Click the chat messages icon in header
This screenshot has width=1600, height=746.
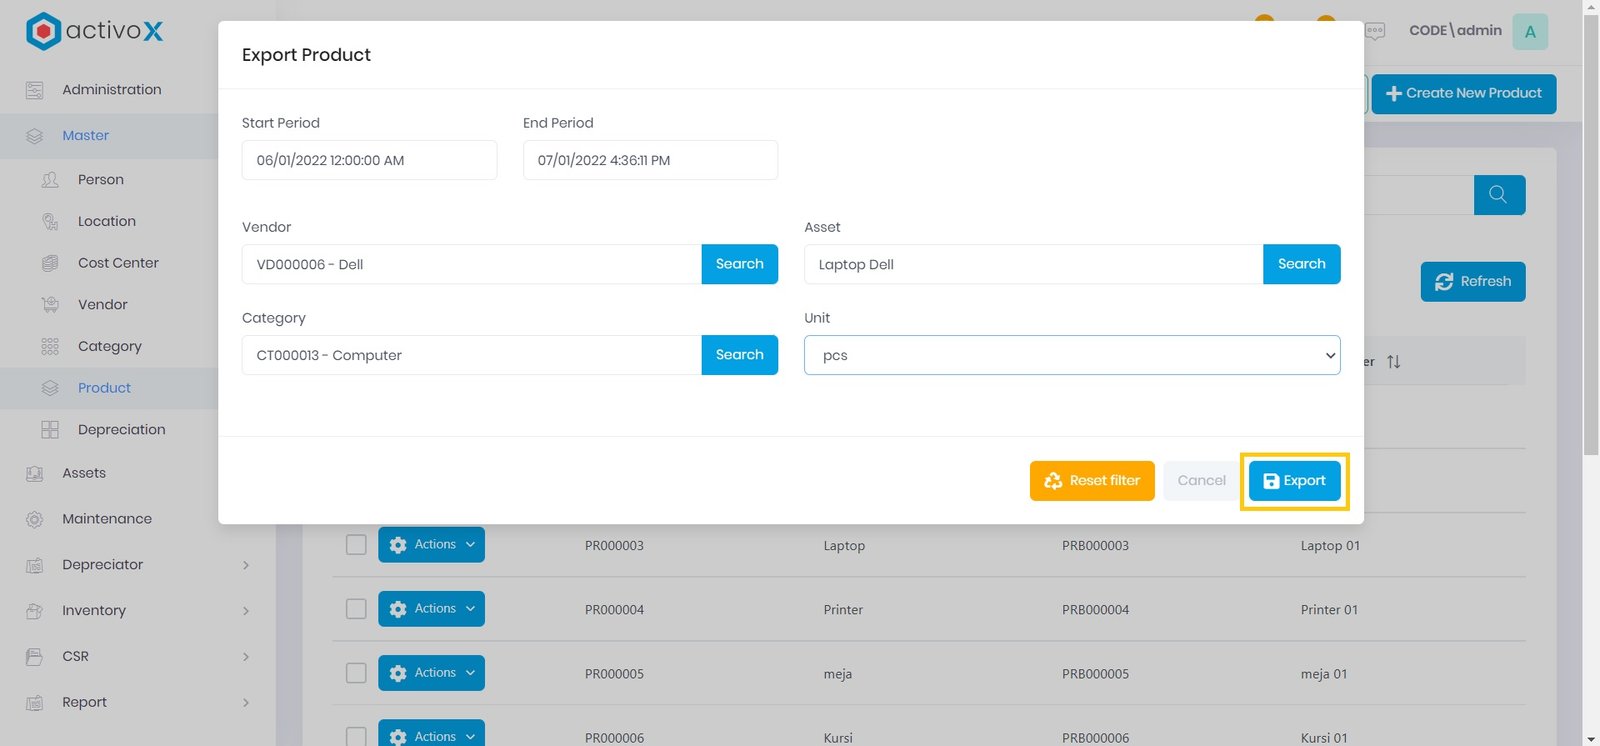pyautogui.click(x=1375, y=31)
